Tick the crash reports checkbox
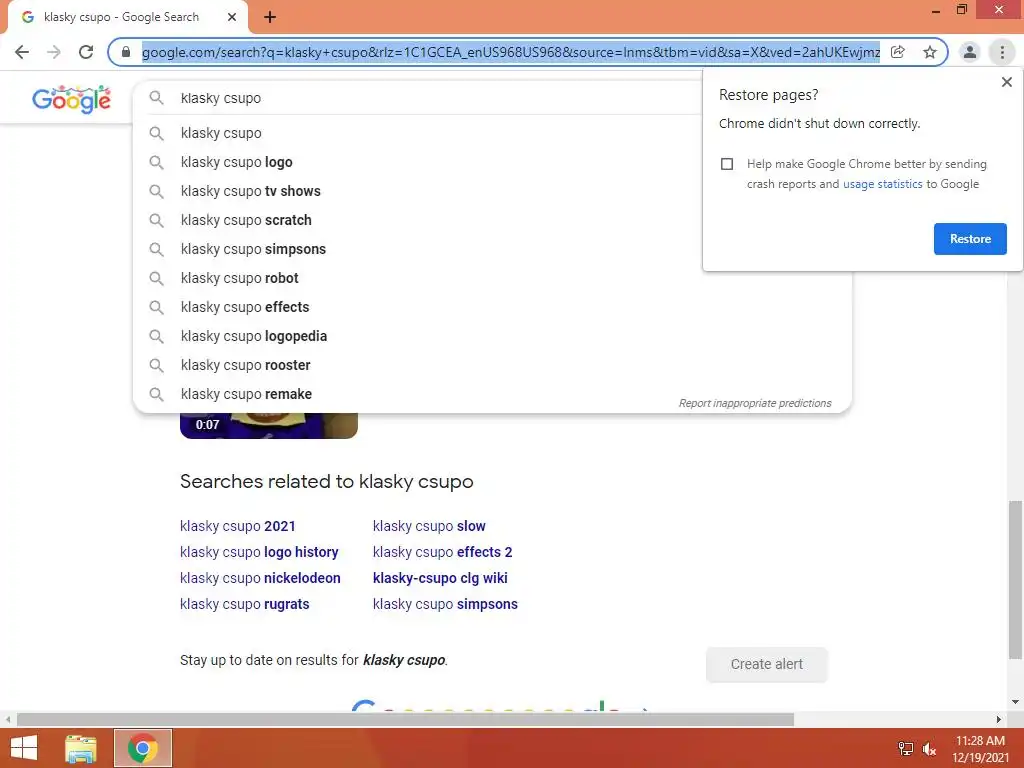Screen dimensions: 1024x768 727,164
